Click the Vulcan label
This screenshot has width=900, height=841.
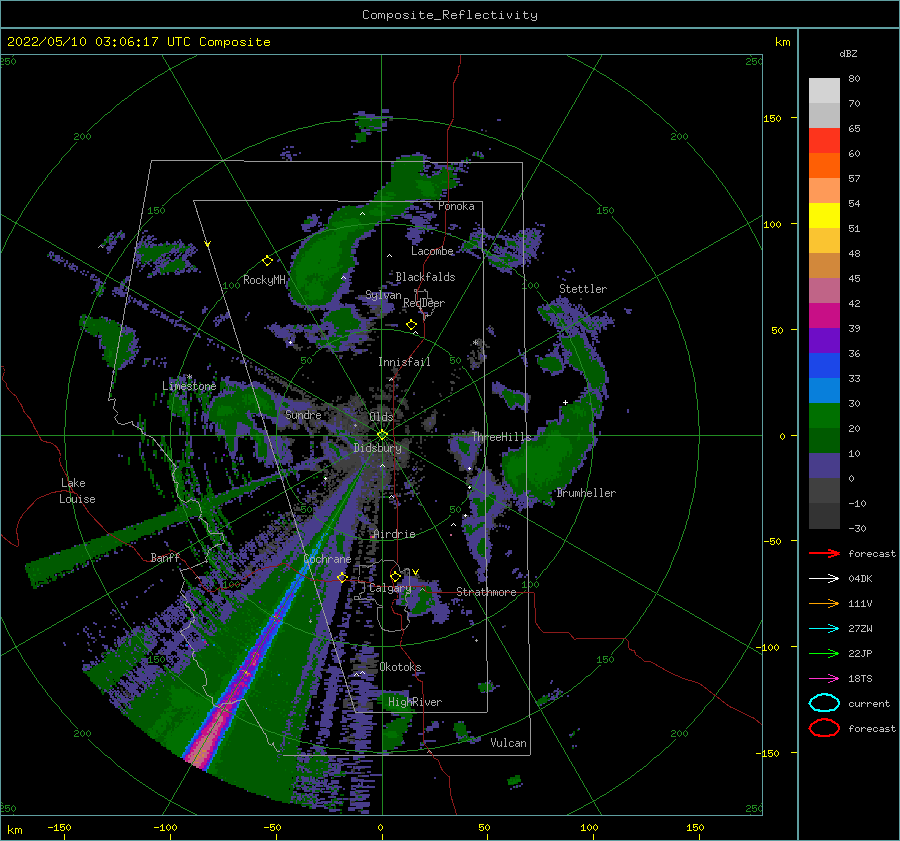tap(509, 743)
